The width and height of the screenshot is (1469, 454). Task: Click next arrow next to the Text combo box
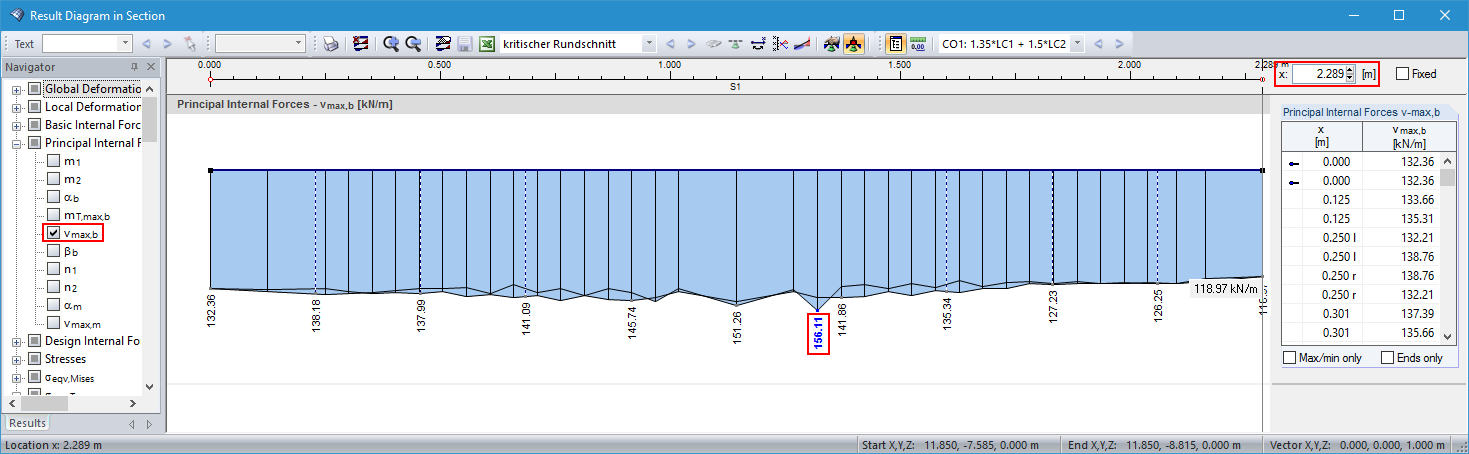coord(169,44)
